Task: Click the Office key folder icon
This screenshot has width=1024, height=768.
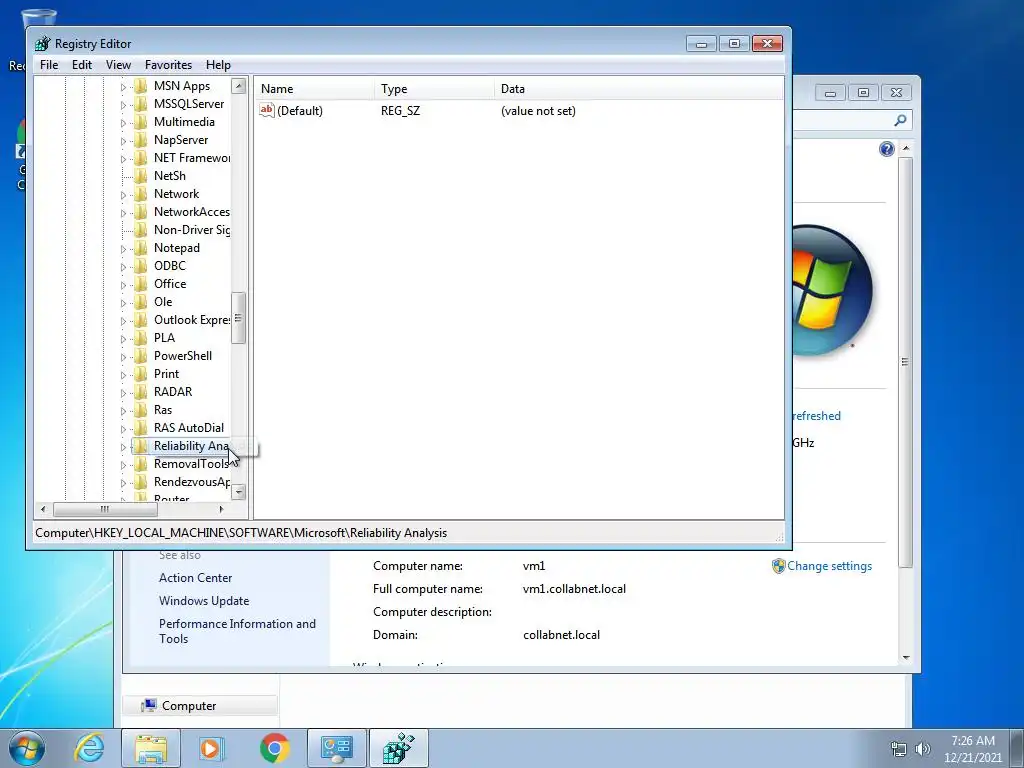Action: click(x=140, y=283)
